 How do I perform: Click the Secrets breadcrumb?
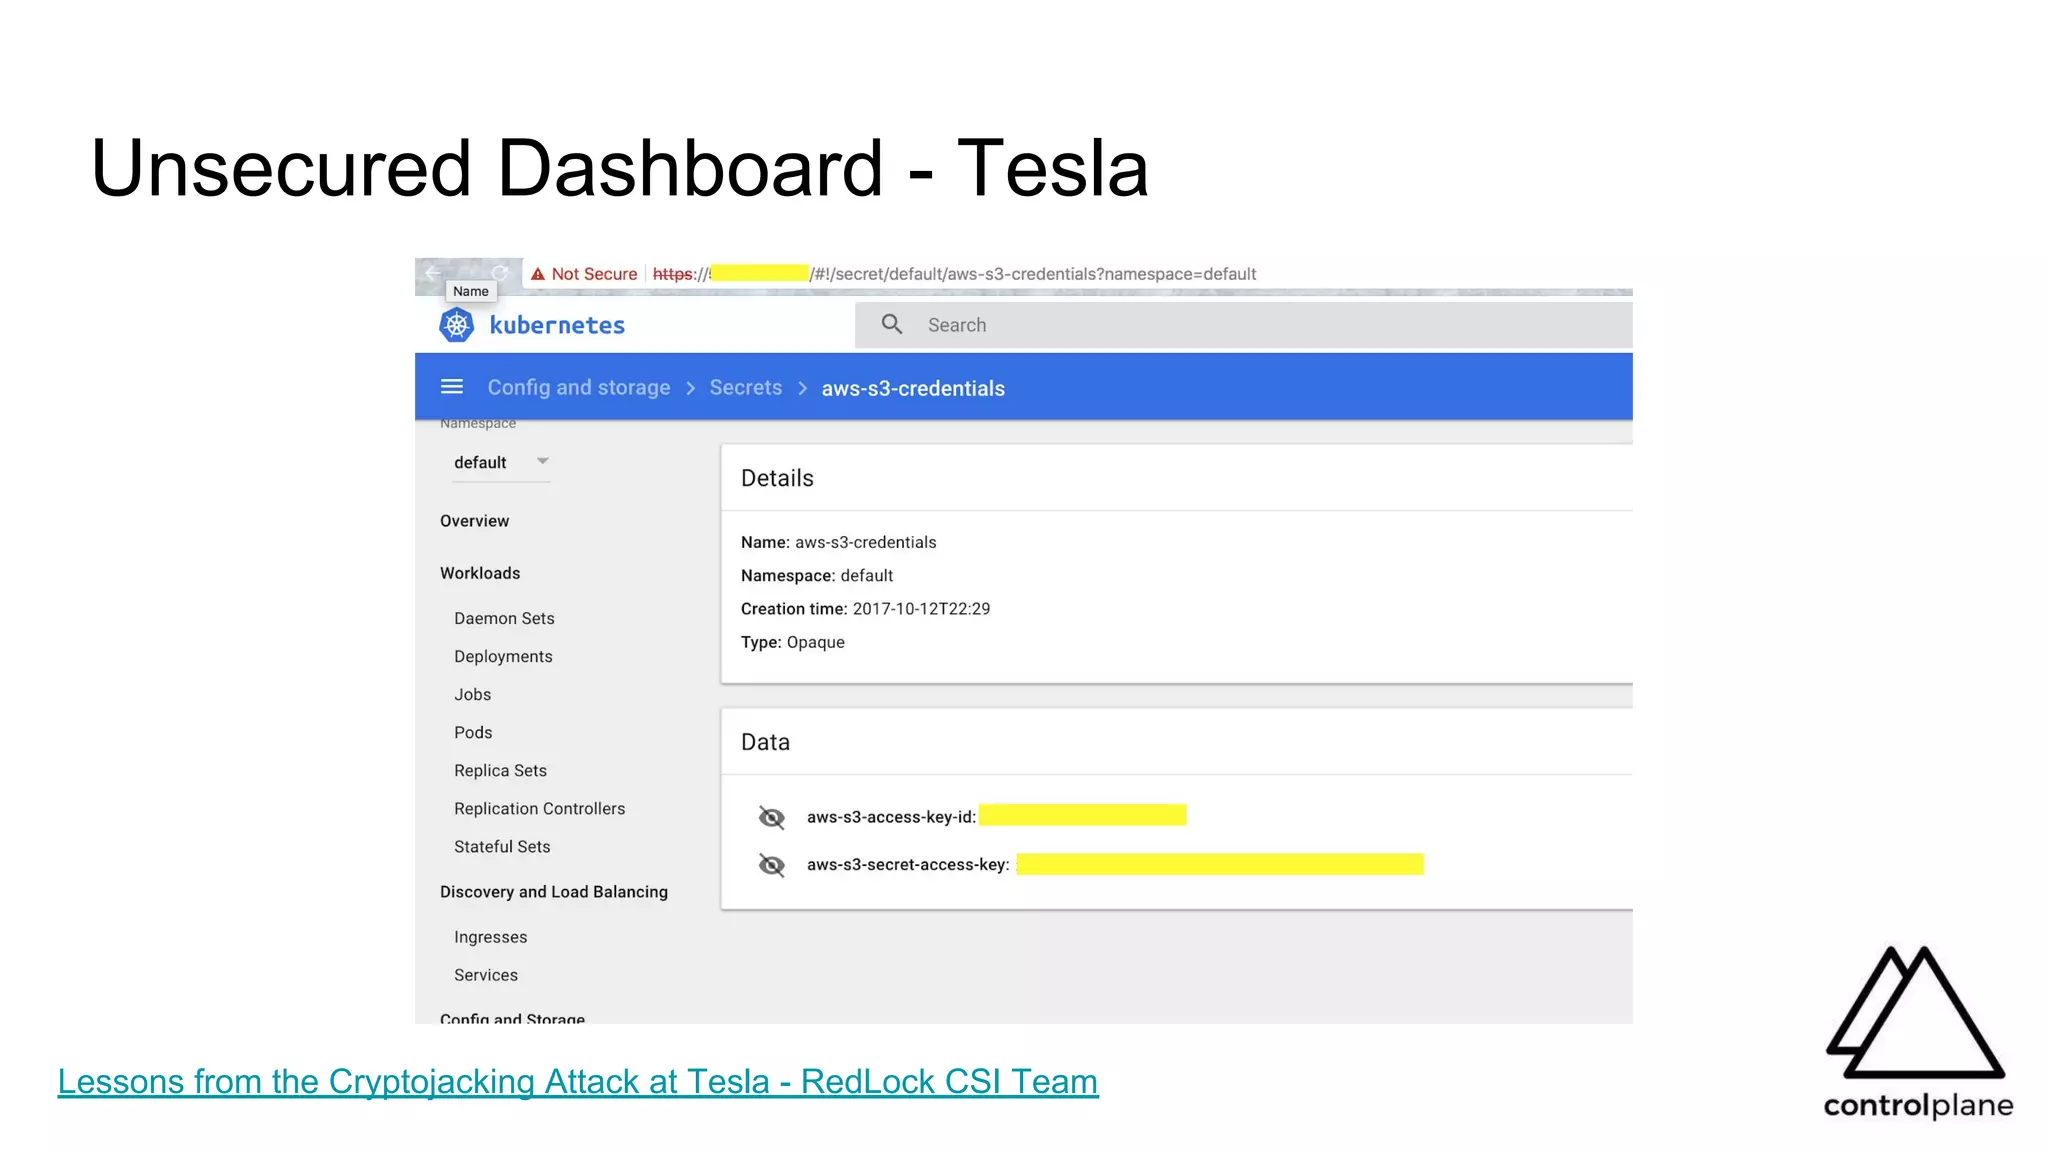point(746,387)
